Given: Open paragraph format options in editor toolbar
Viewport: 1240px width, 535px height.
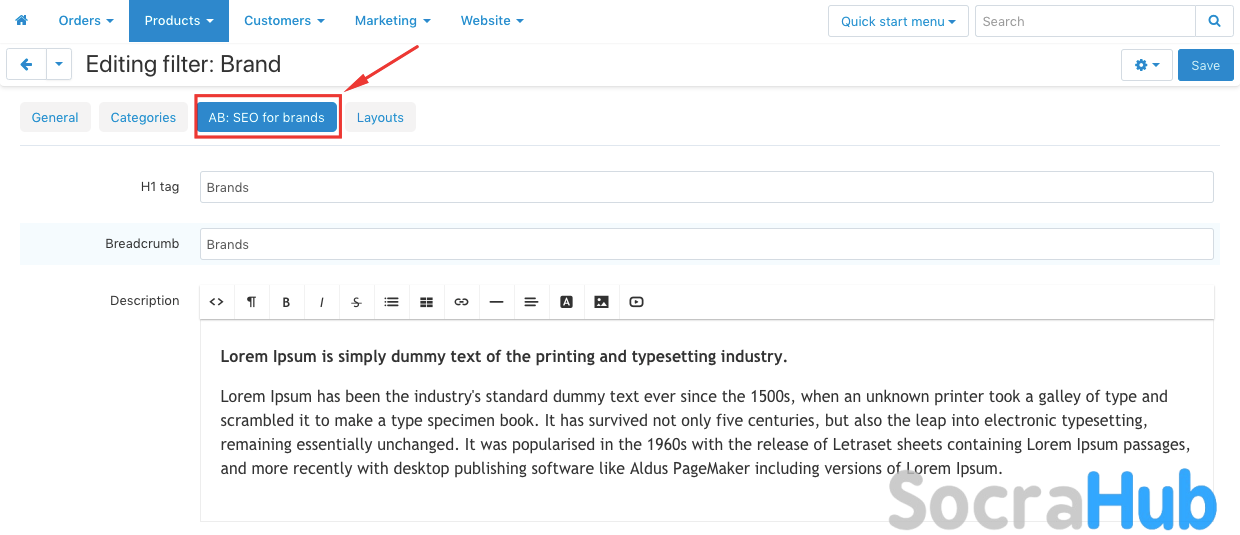Looking at the screenshot, I should 251,302.
